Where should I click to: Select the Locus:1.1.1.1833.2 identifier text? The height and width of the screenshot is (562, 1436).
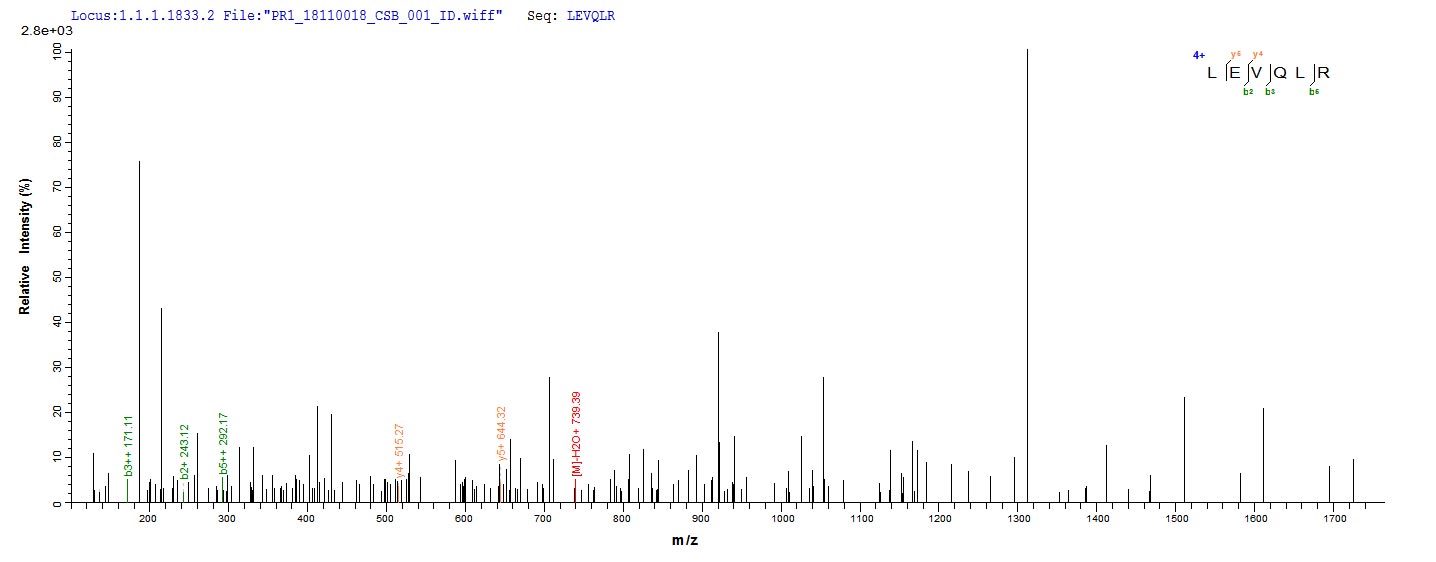pyautogui.click(x=138, y=16)
